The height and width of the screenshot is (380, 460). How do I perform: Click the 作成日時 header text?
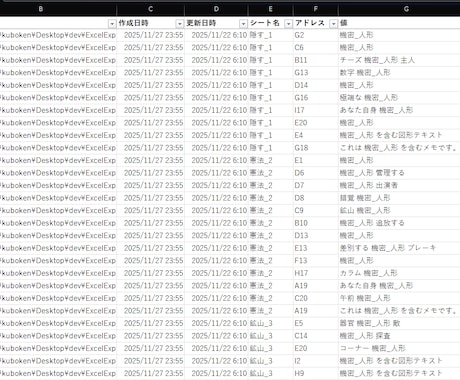(133, 23)
